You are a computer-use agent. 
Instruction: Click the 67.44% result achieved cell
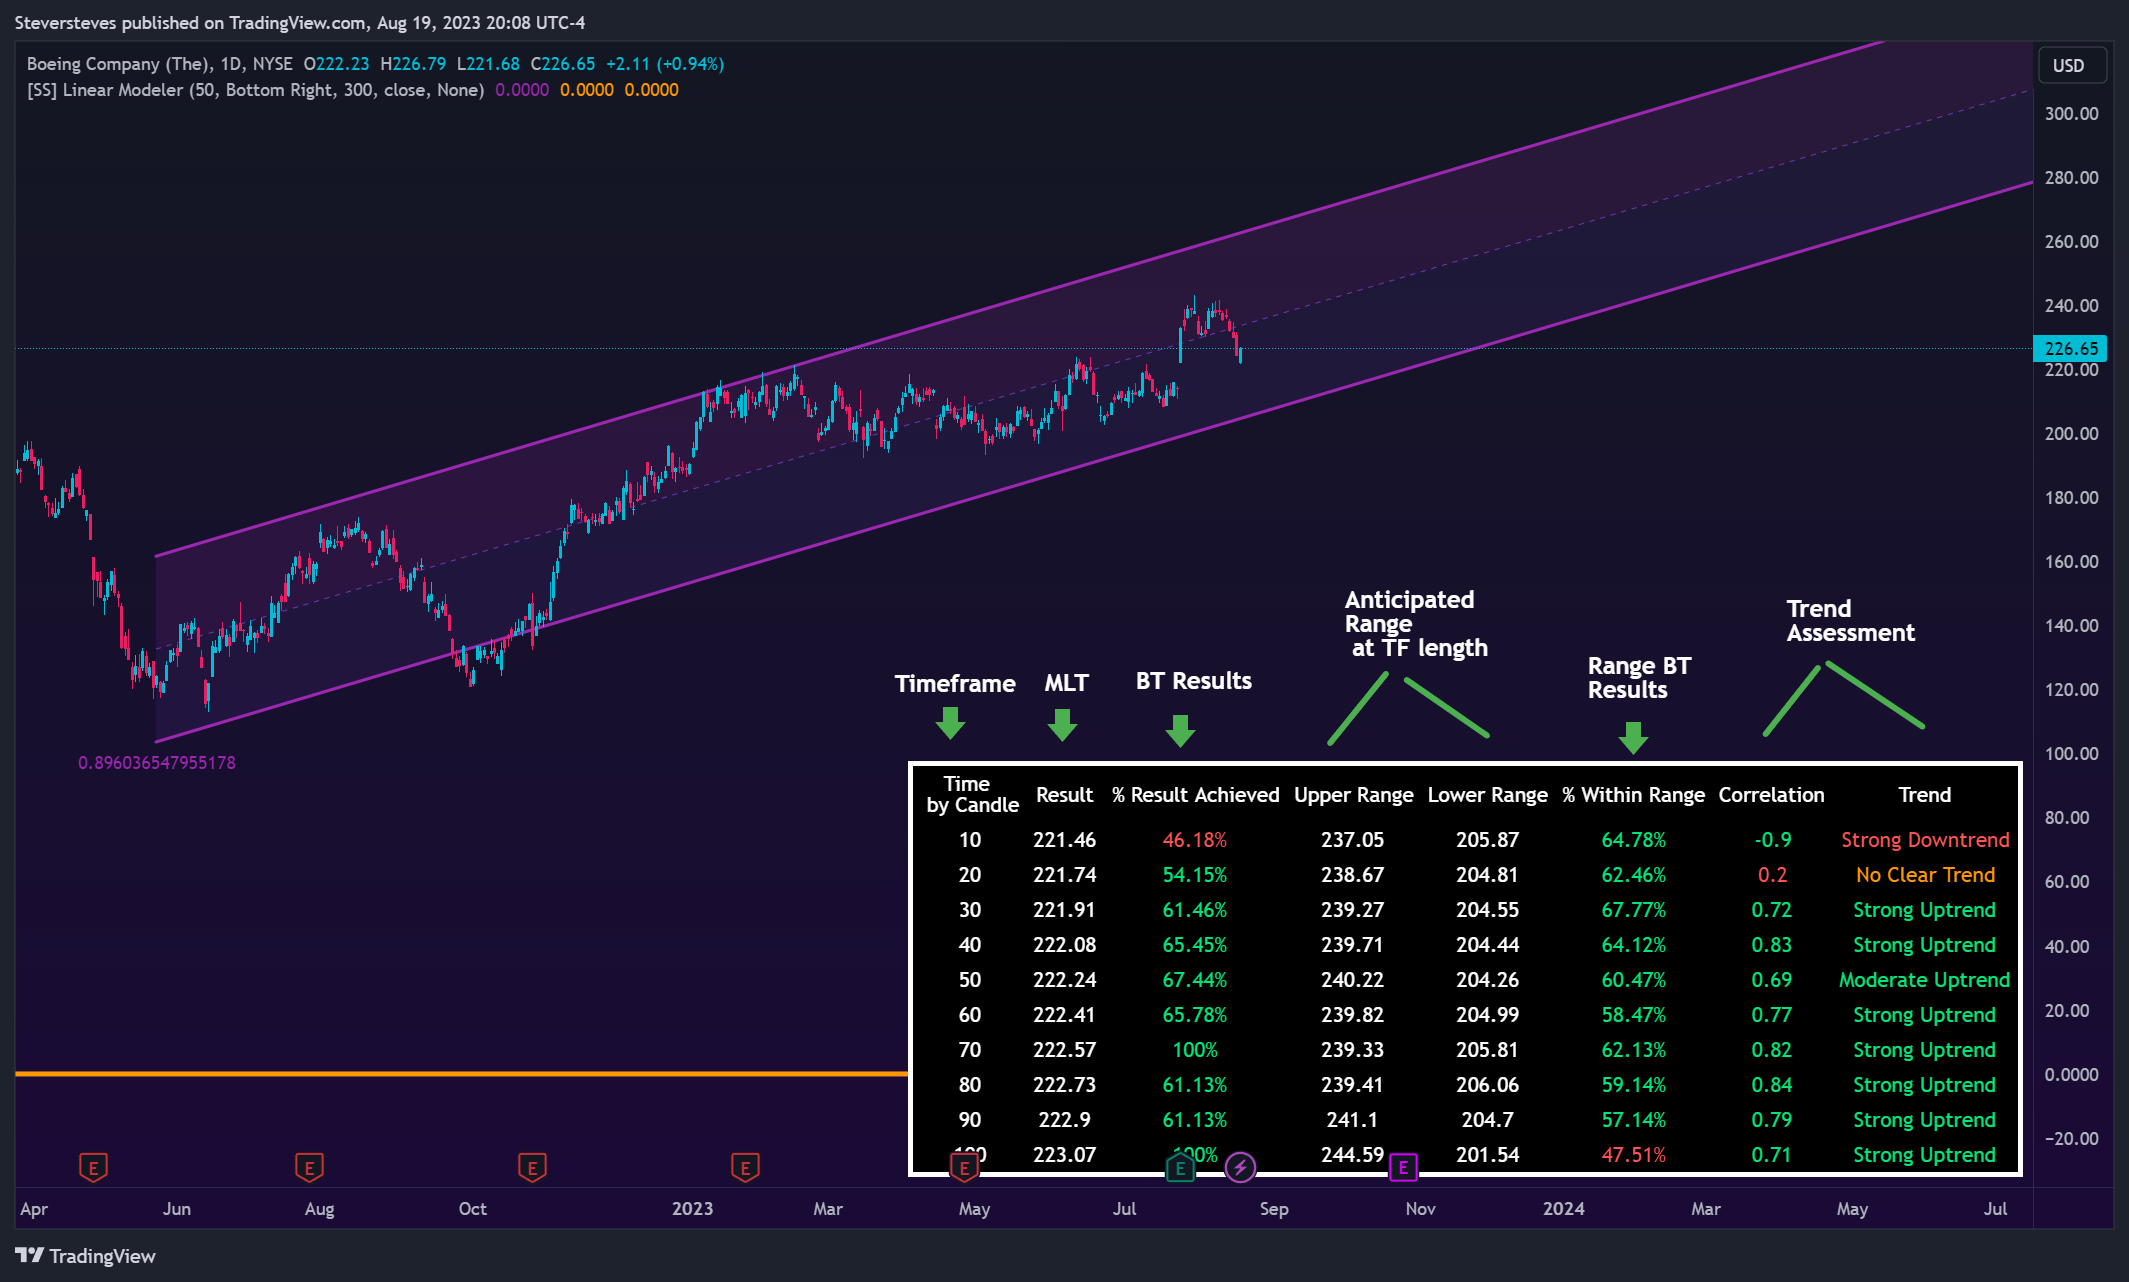tap(1194, 980)
